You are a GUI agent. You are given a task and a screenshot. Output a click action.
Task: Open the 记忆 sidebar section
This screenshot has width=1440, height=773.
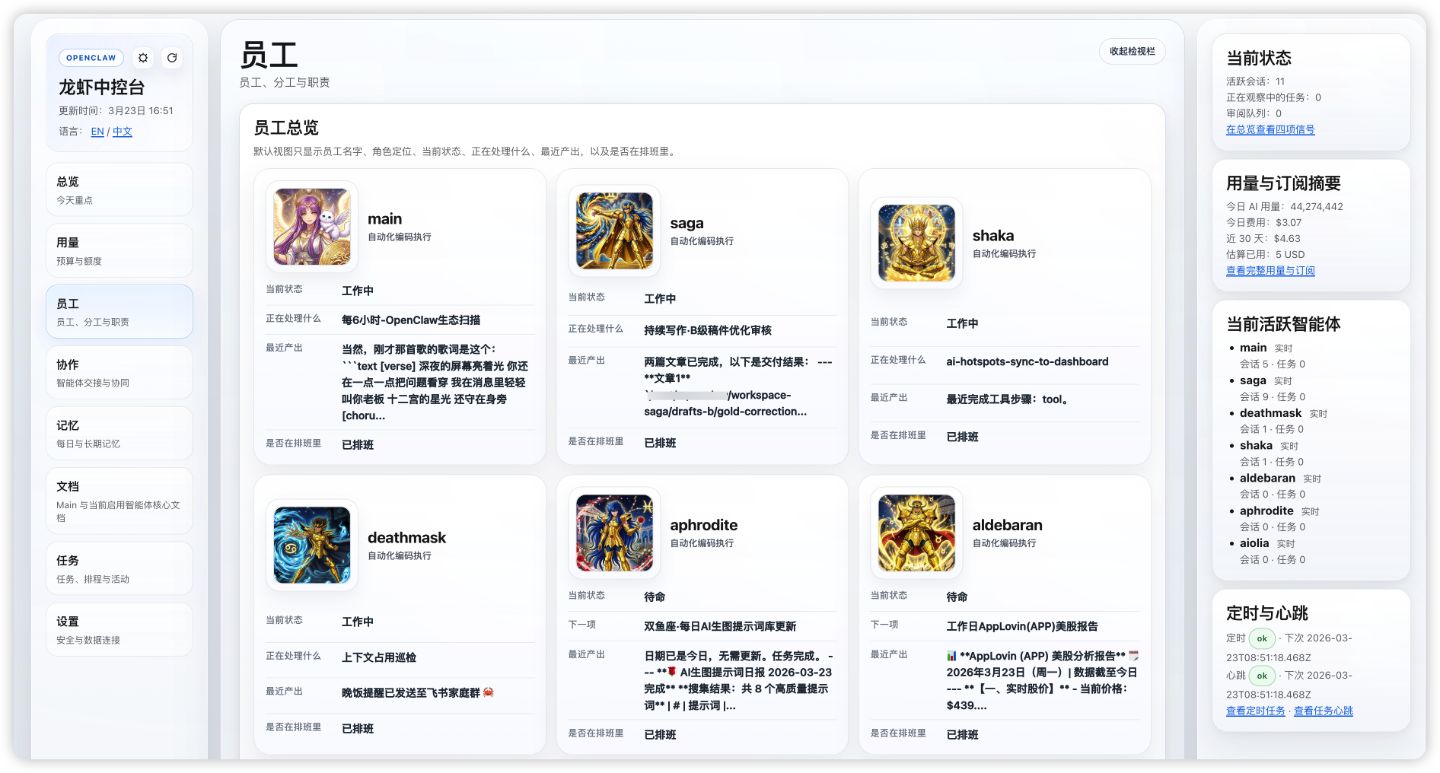[x=119, y=434]
